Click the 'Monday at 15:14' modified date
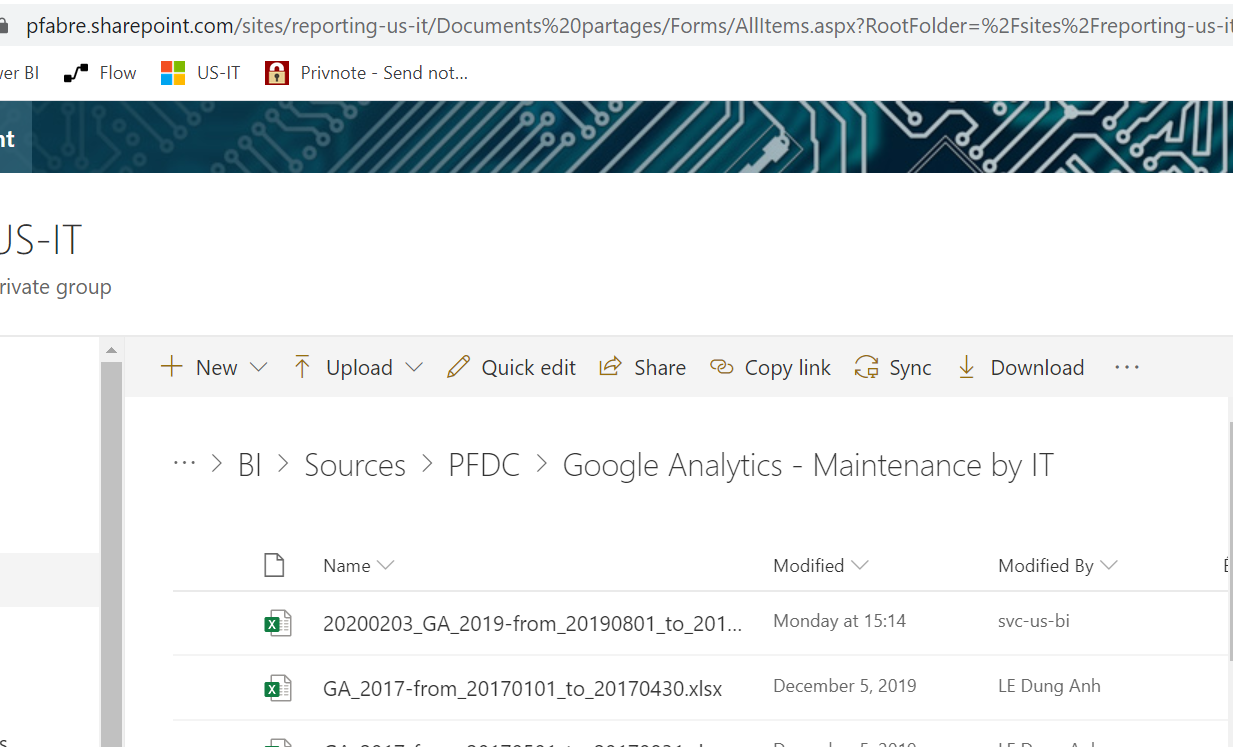The height and width of the screenshot is (747, 1233). (x=839, y=621)
